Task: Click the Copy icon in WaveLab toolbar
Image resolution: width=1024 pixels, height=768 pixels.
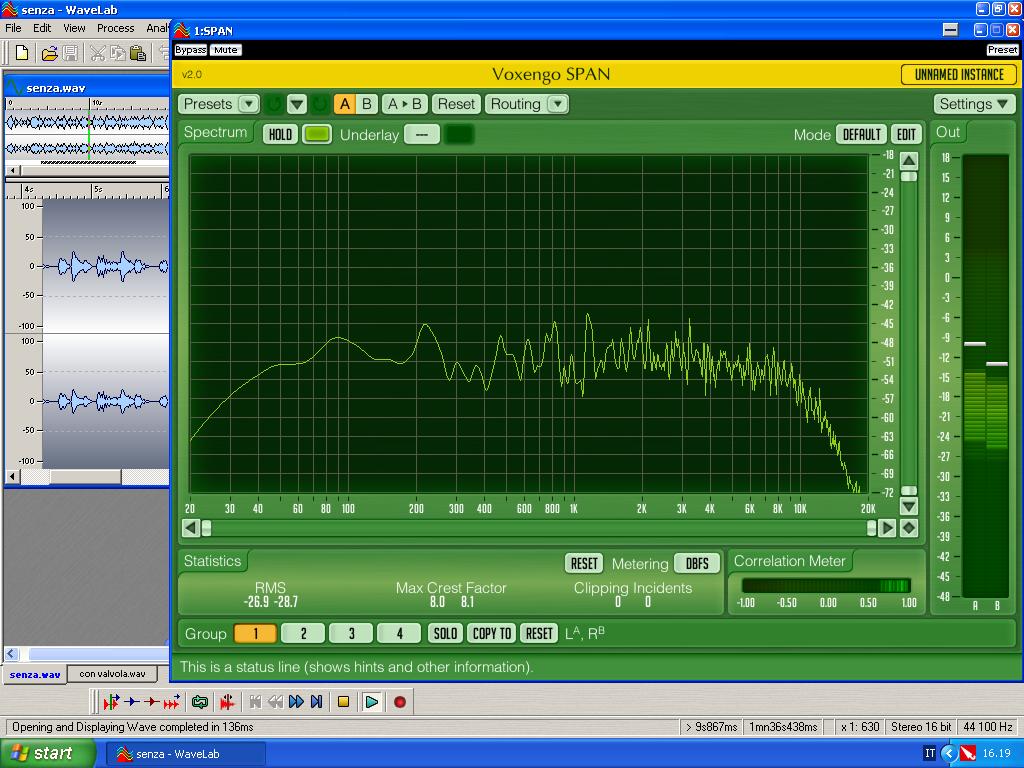Action: click(x=118, y=53)
